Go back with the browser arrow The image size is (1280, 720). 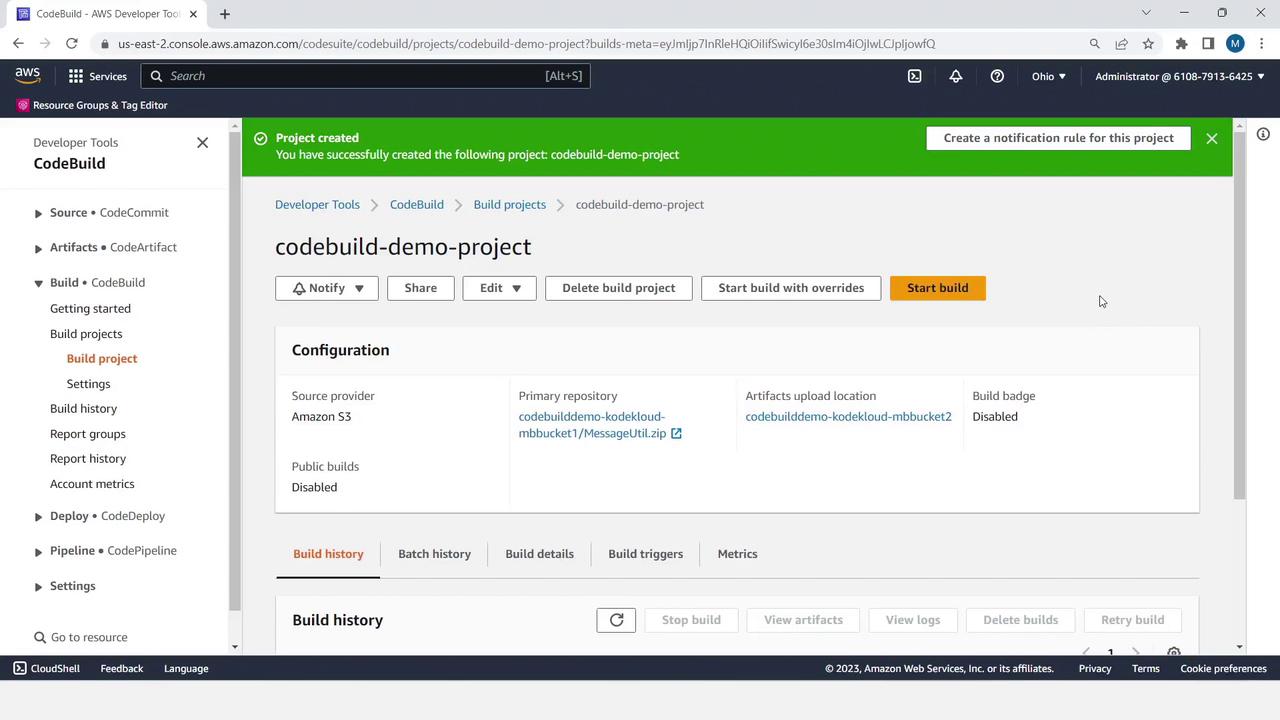click(x=18, y=44)
